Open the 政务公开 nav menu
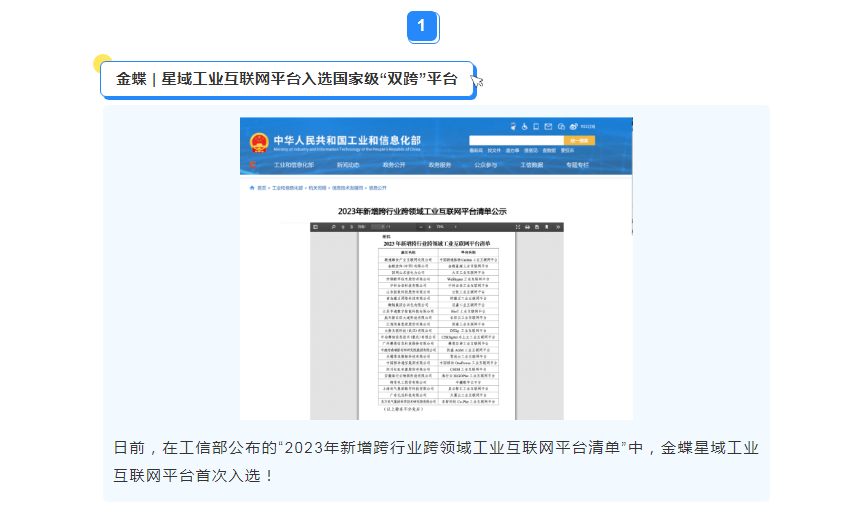The height and width of the screenshot is (527, 863). click(x=394, y=165)
